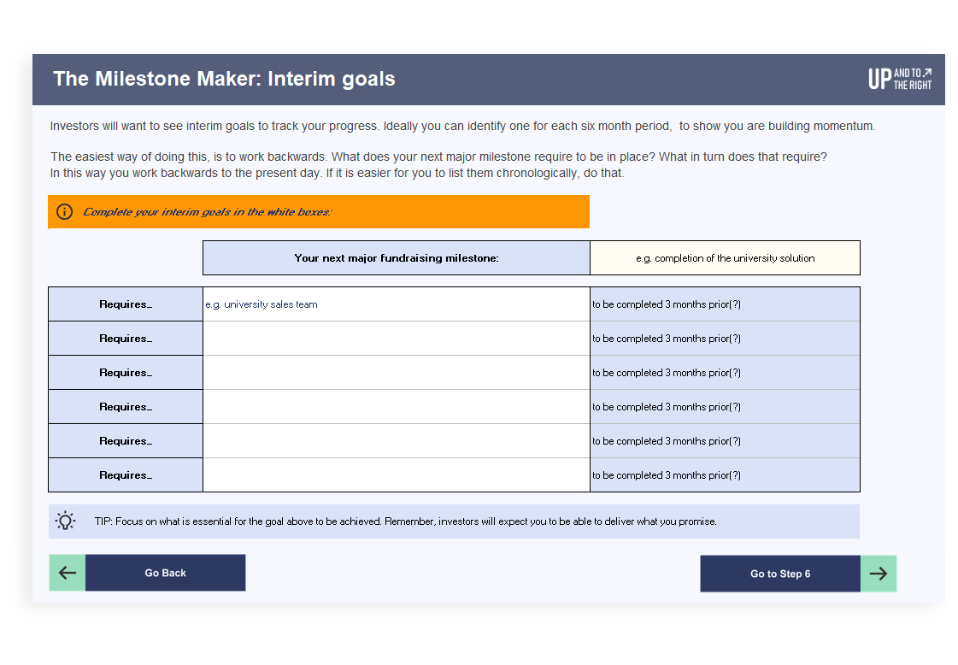Select the second Requires white input box
Screen dimensions: 958x665
pos(396,338)
